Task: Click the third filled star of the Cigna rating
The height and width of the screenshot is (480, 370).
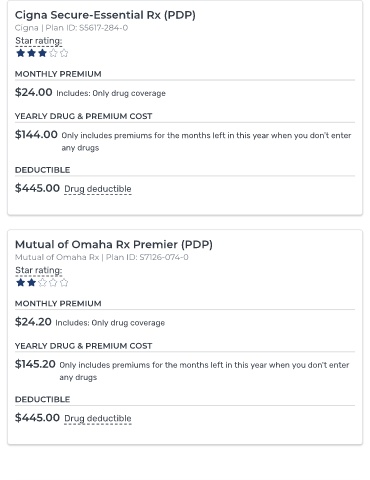Action: point(42,53)
